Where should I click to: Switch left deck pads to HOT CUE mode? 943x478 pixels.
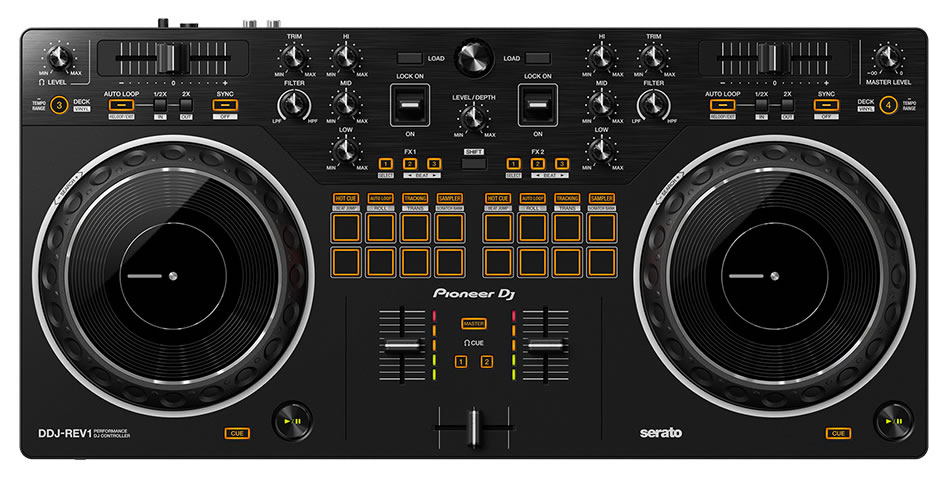click(346, 198)
